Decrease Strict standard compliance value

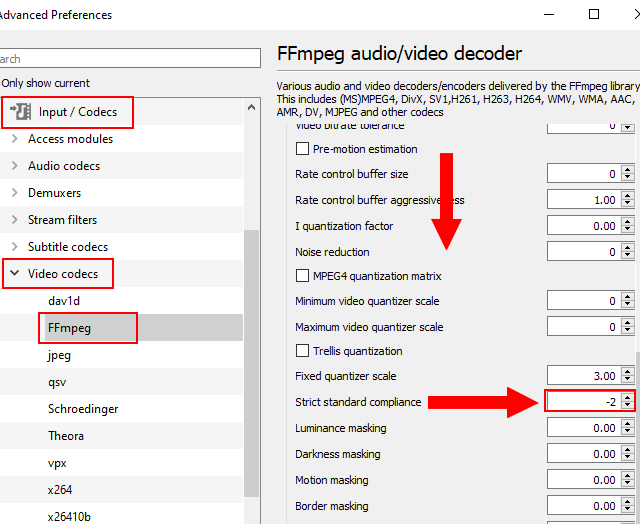[628, 406]
